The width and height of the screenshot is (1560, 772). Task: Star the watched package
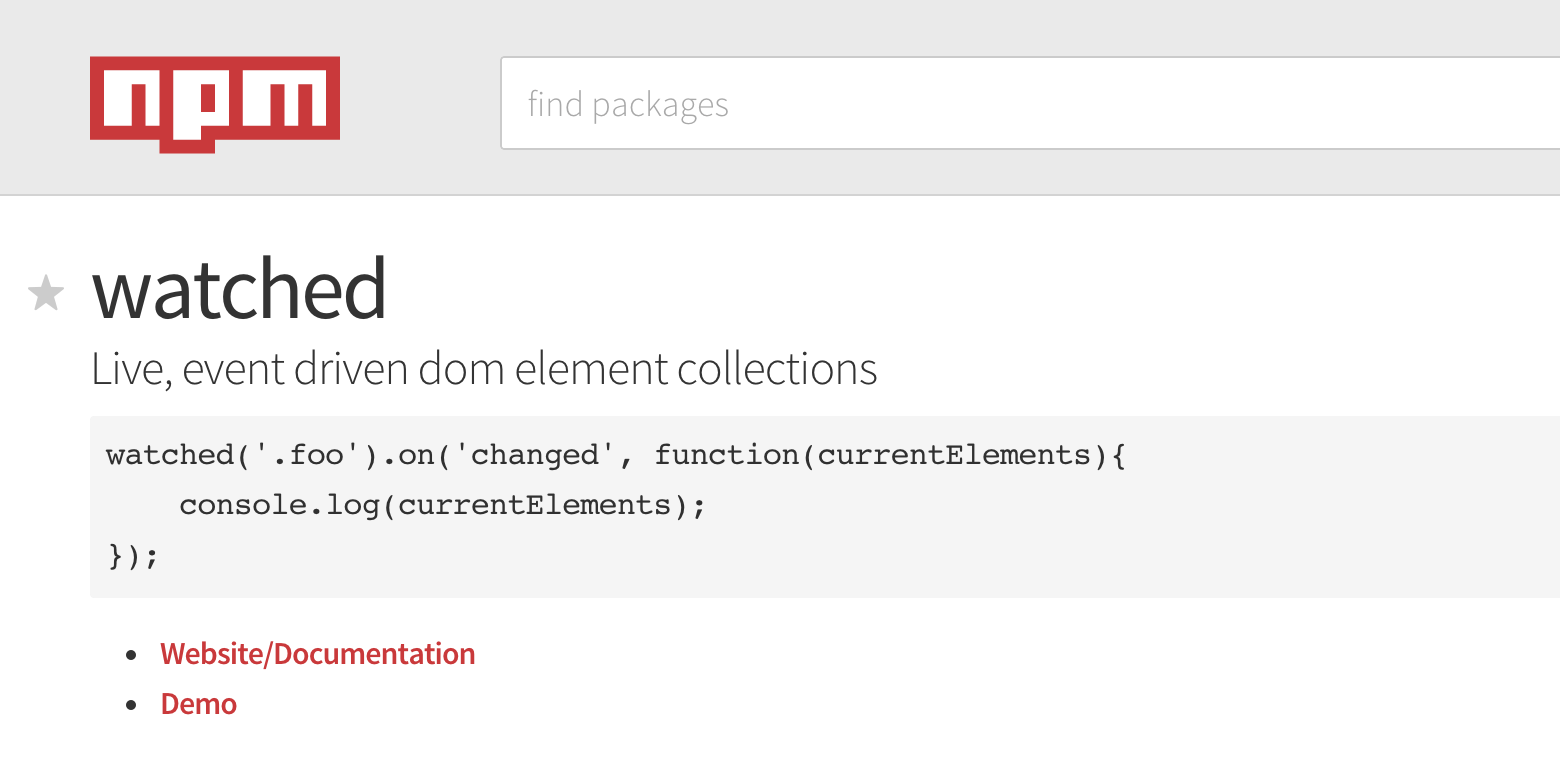click(x=46, y=294)
